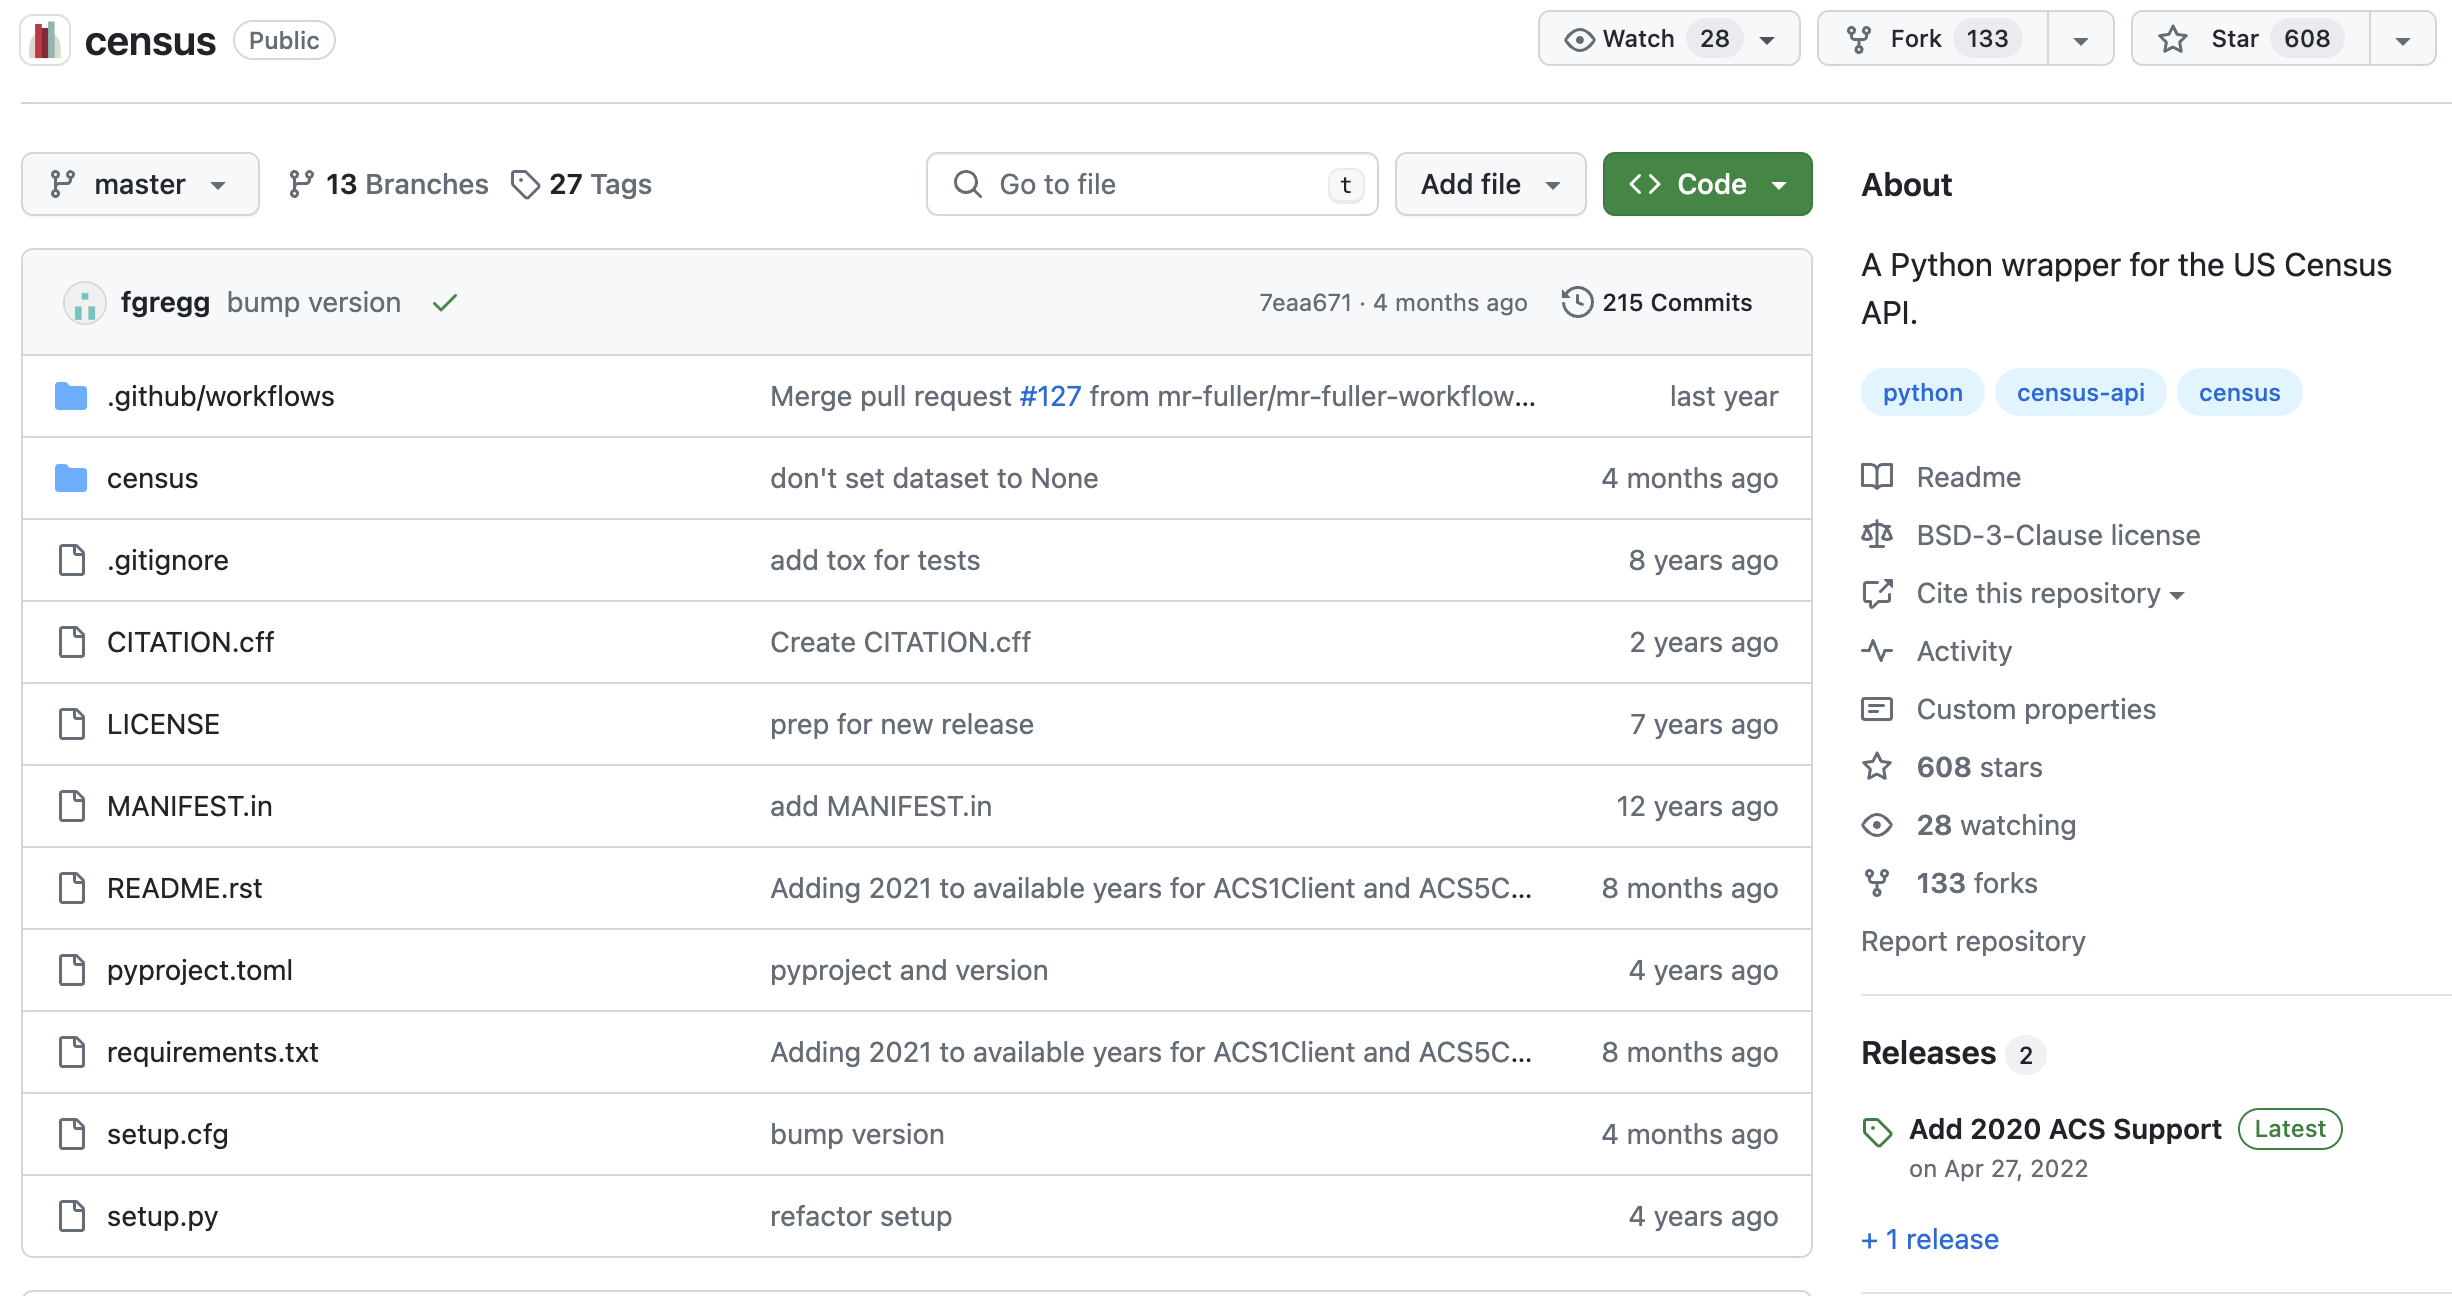
Task: Click the release tag icon
Action: click(x=1877, y=1132)
